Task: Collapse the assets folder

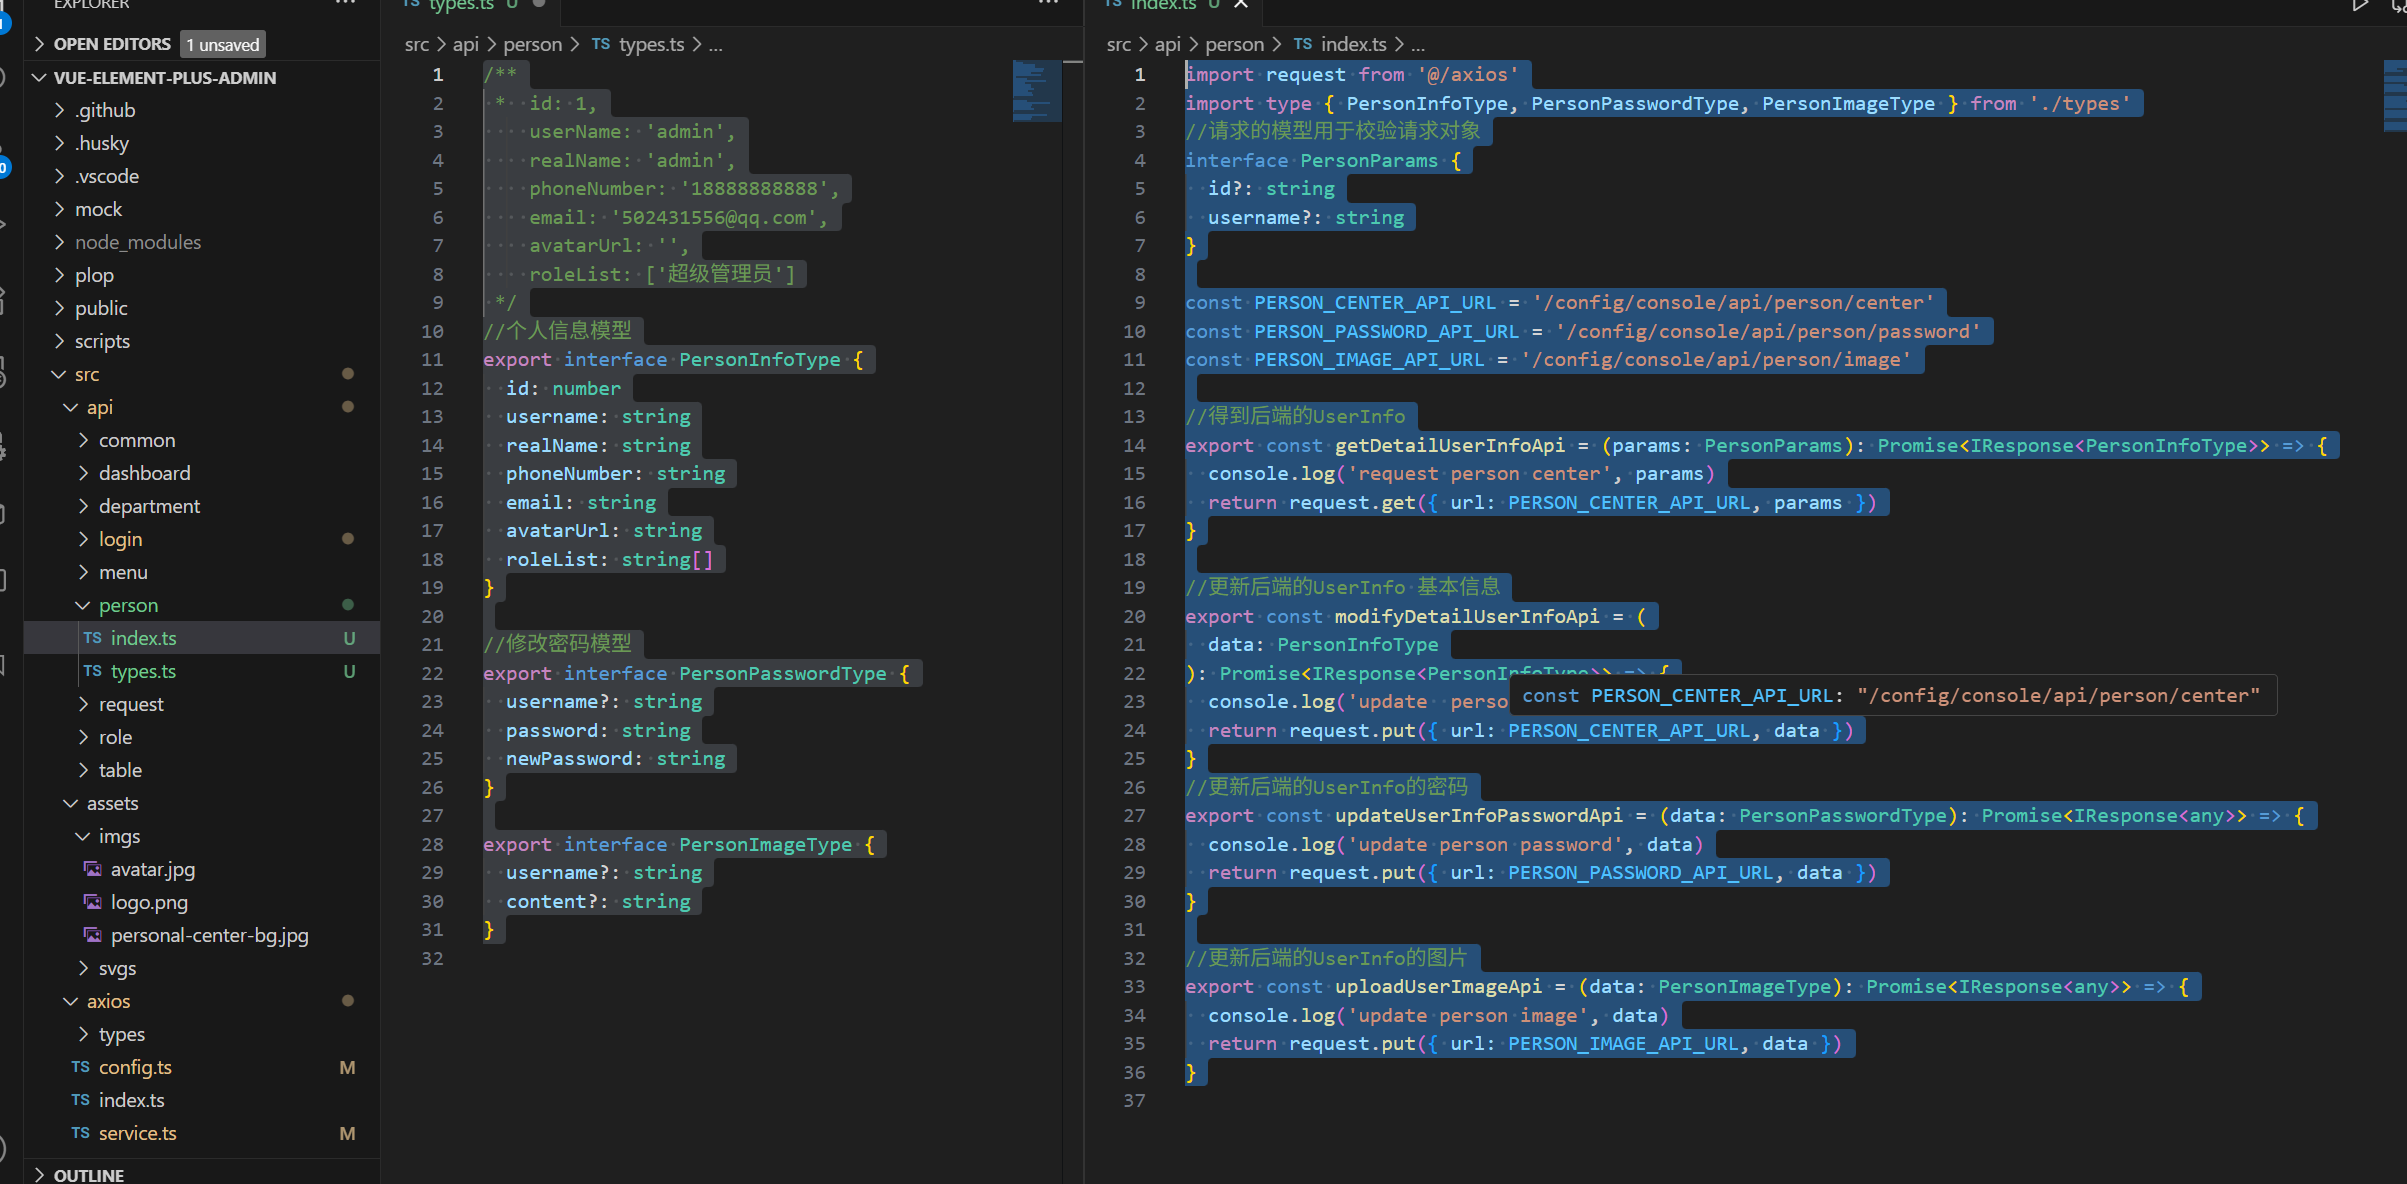Action: [71, 803]
